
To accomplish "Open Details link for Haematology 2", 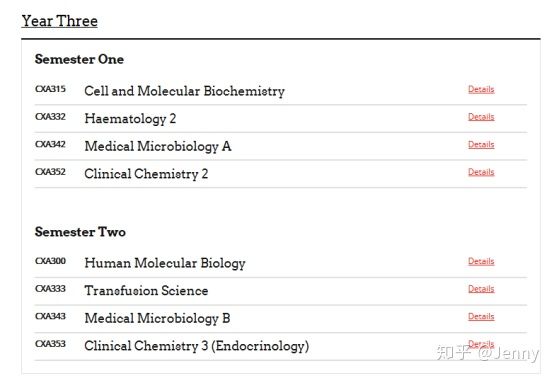I will (481, 117).
